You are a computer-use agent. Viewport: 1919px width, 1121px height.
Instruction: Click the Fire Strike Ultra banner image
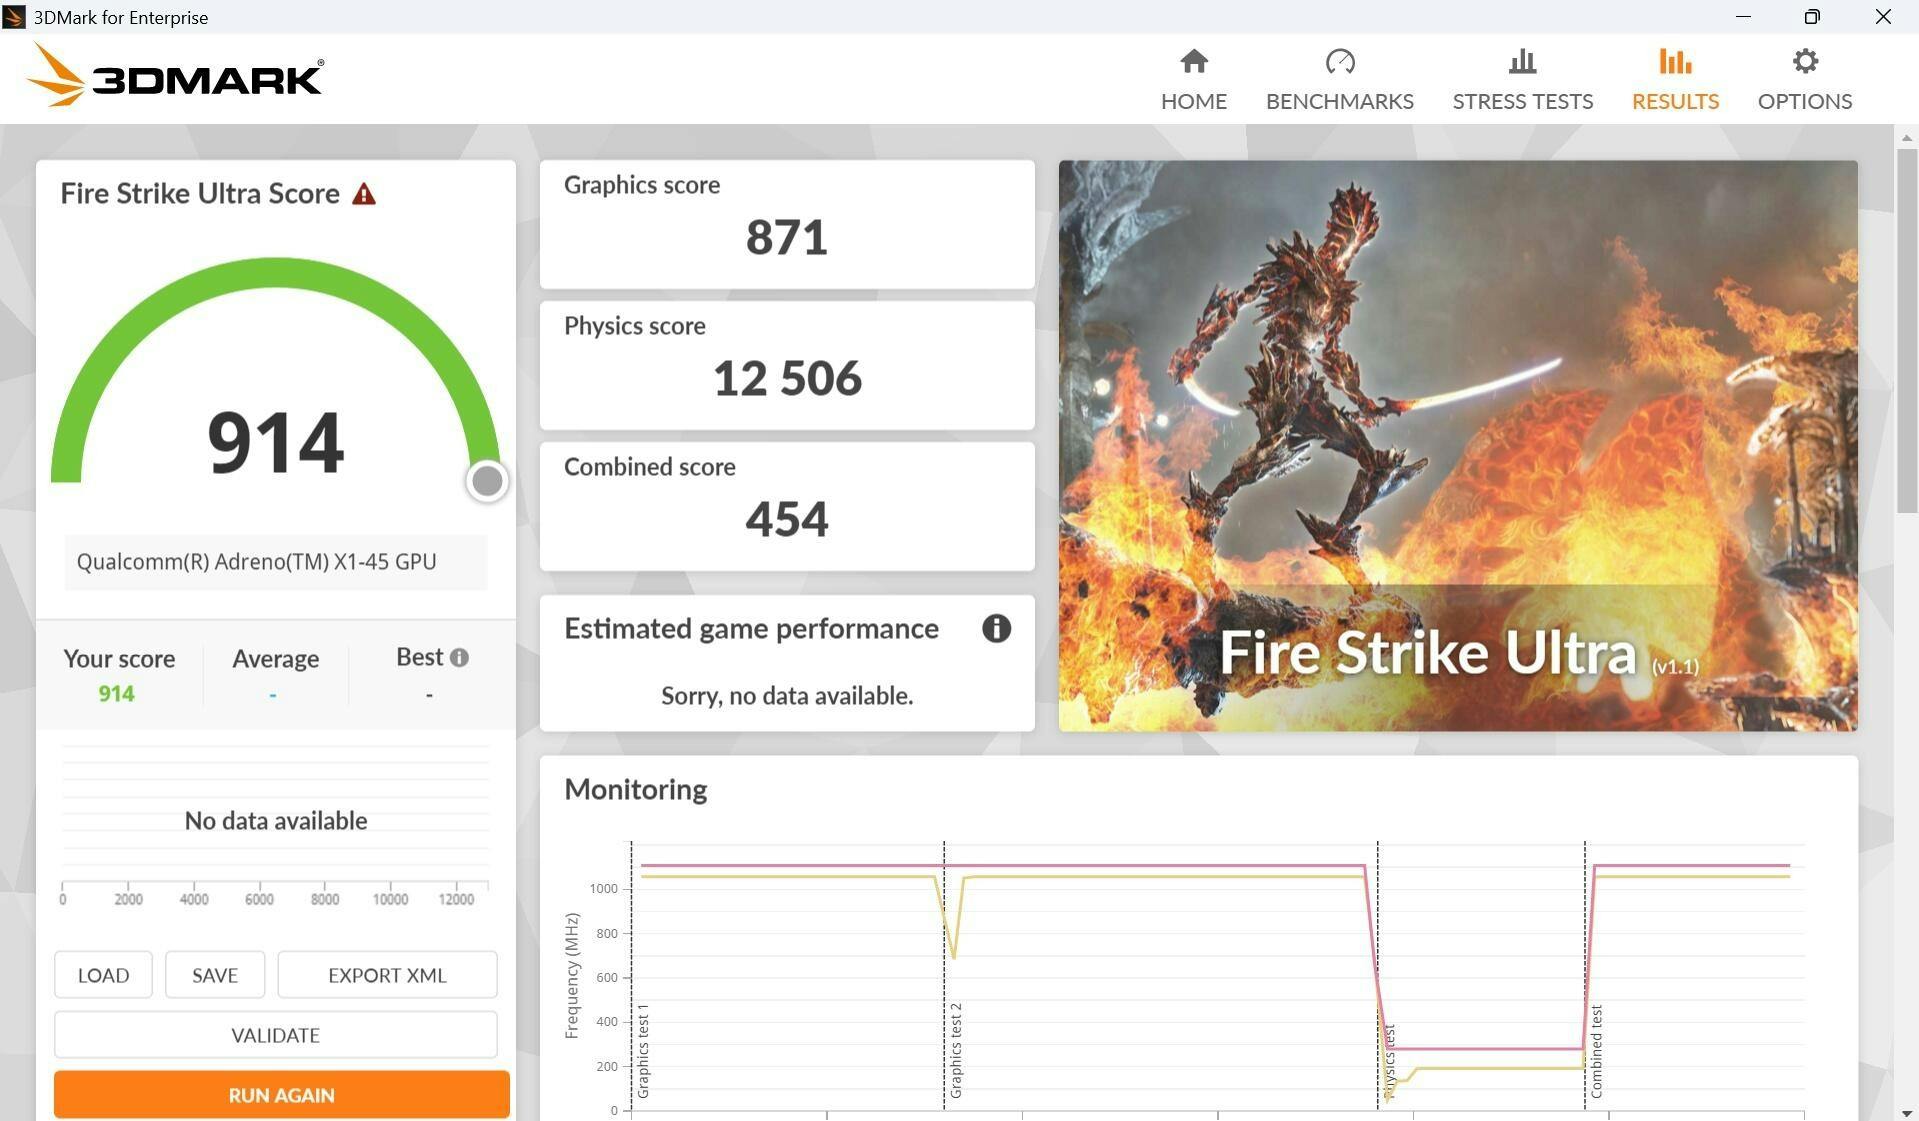point(1458,445)
